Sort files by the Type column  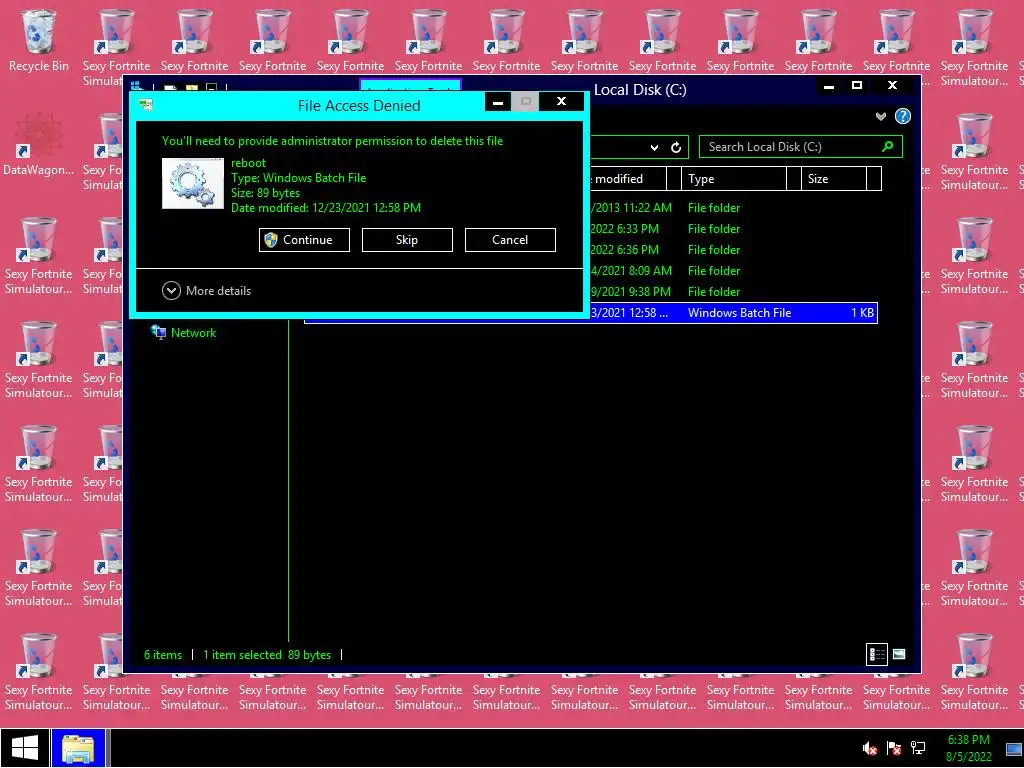coord(733,178)
